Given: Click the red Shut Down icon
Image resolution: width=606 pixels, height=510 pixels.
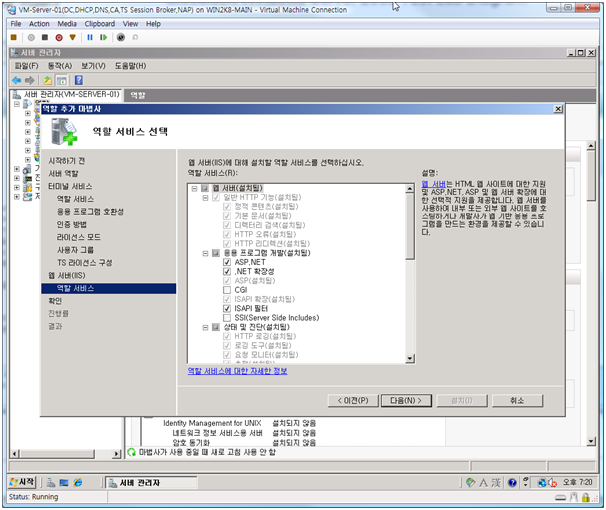Looking at the screenshot, I should point(59,37).
